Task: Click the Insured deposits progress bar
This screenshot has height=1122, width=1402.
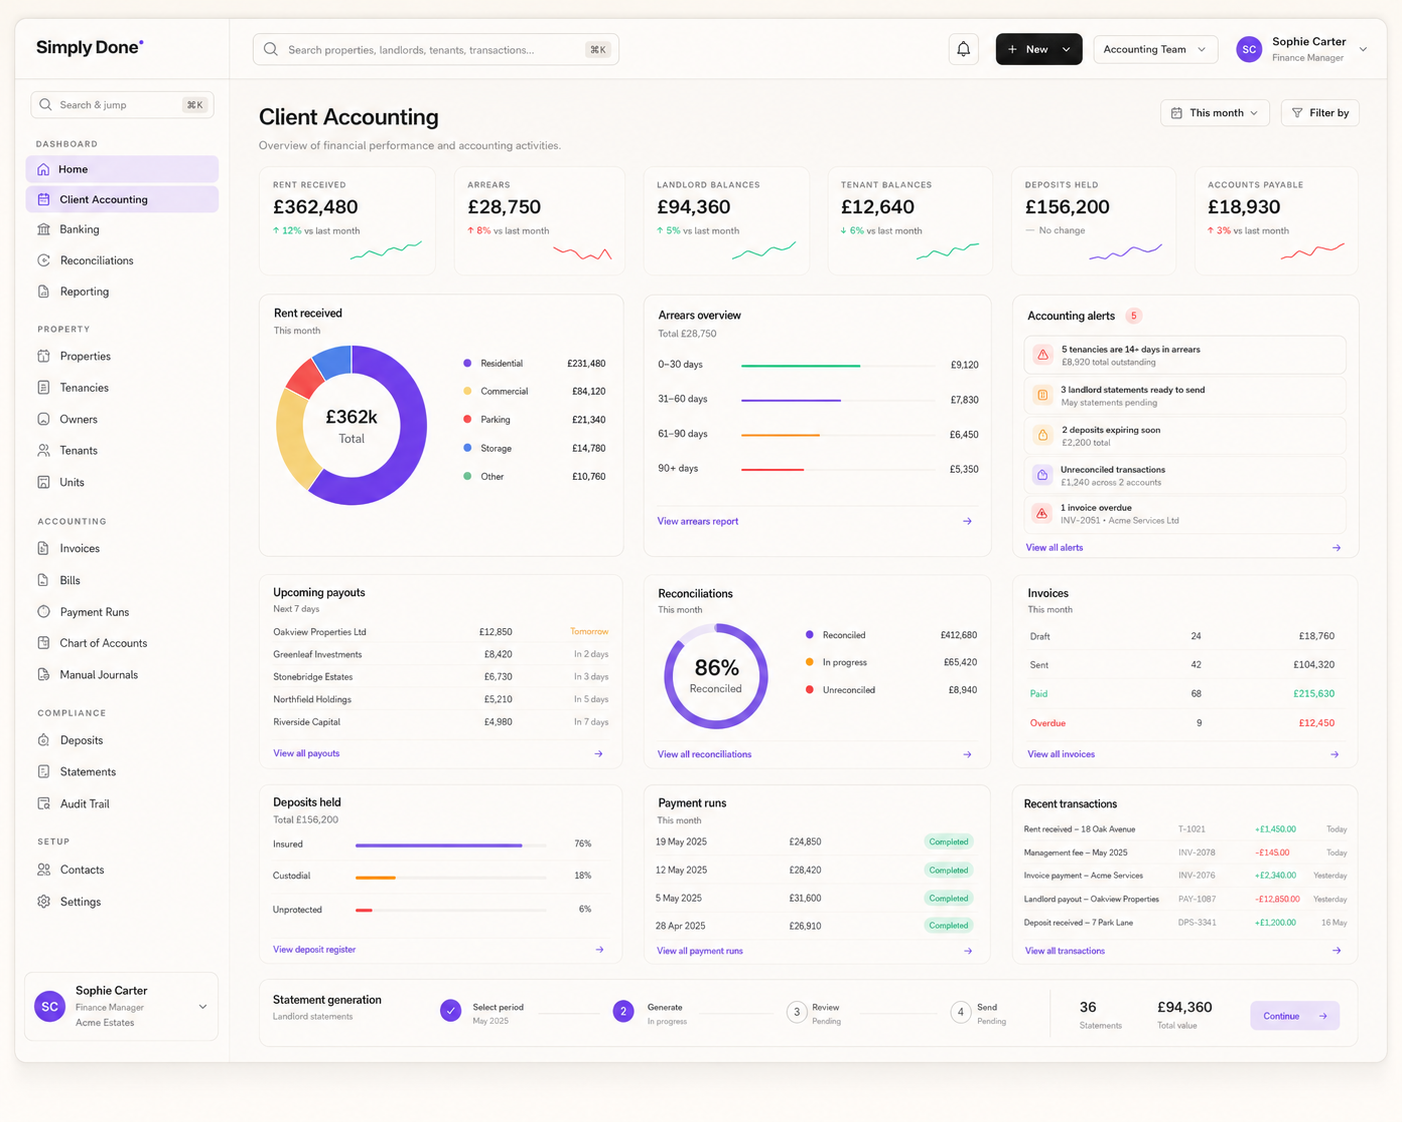Action: pos(451,845)
